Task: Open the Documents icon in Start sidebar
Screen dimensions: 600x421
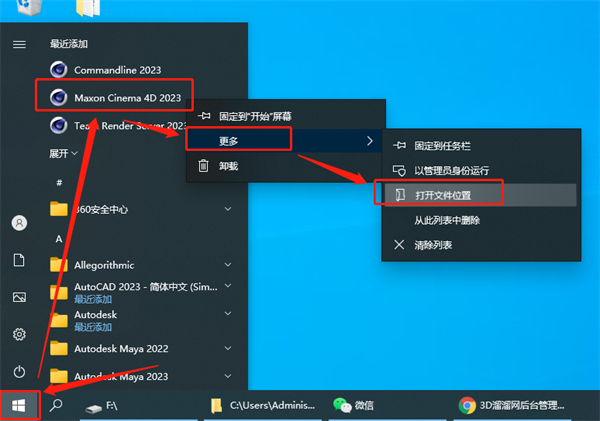Action: pyautogui.click(x=19, y=260)
